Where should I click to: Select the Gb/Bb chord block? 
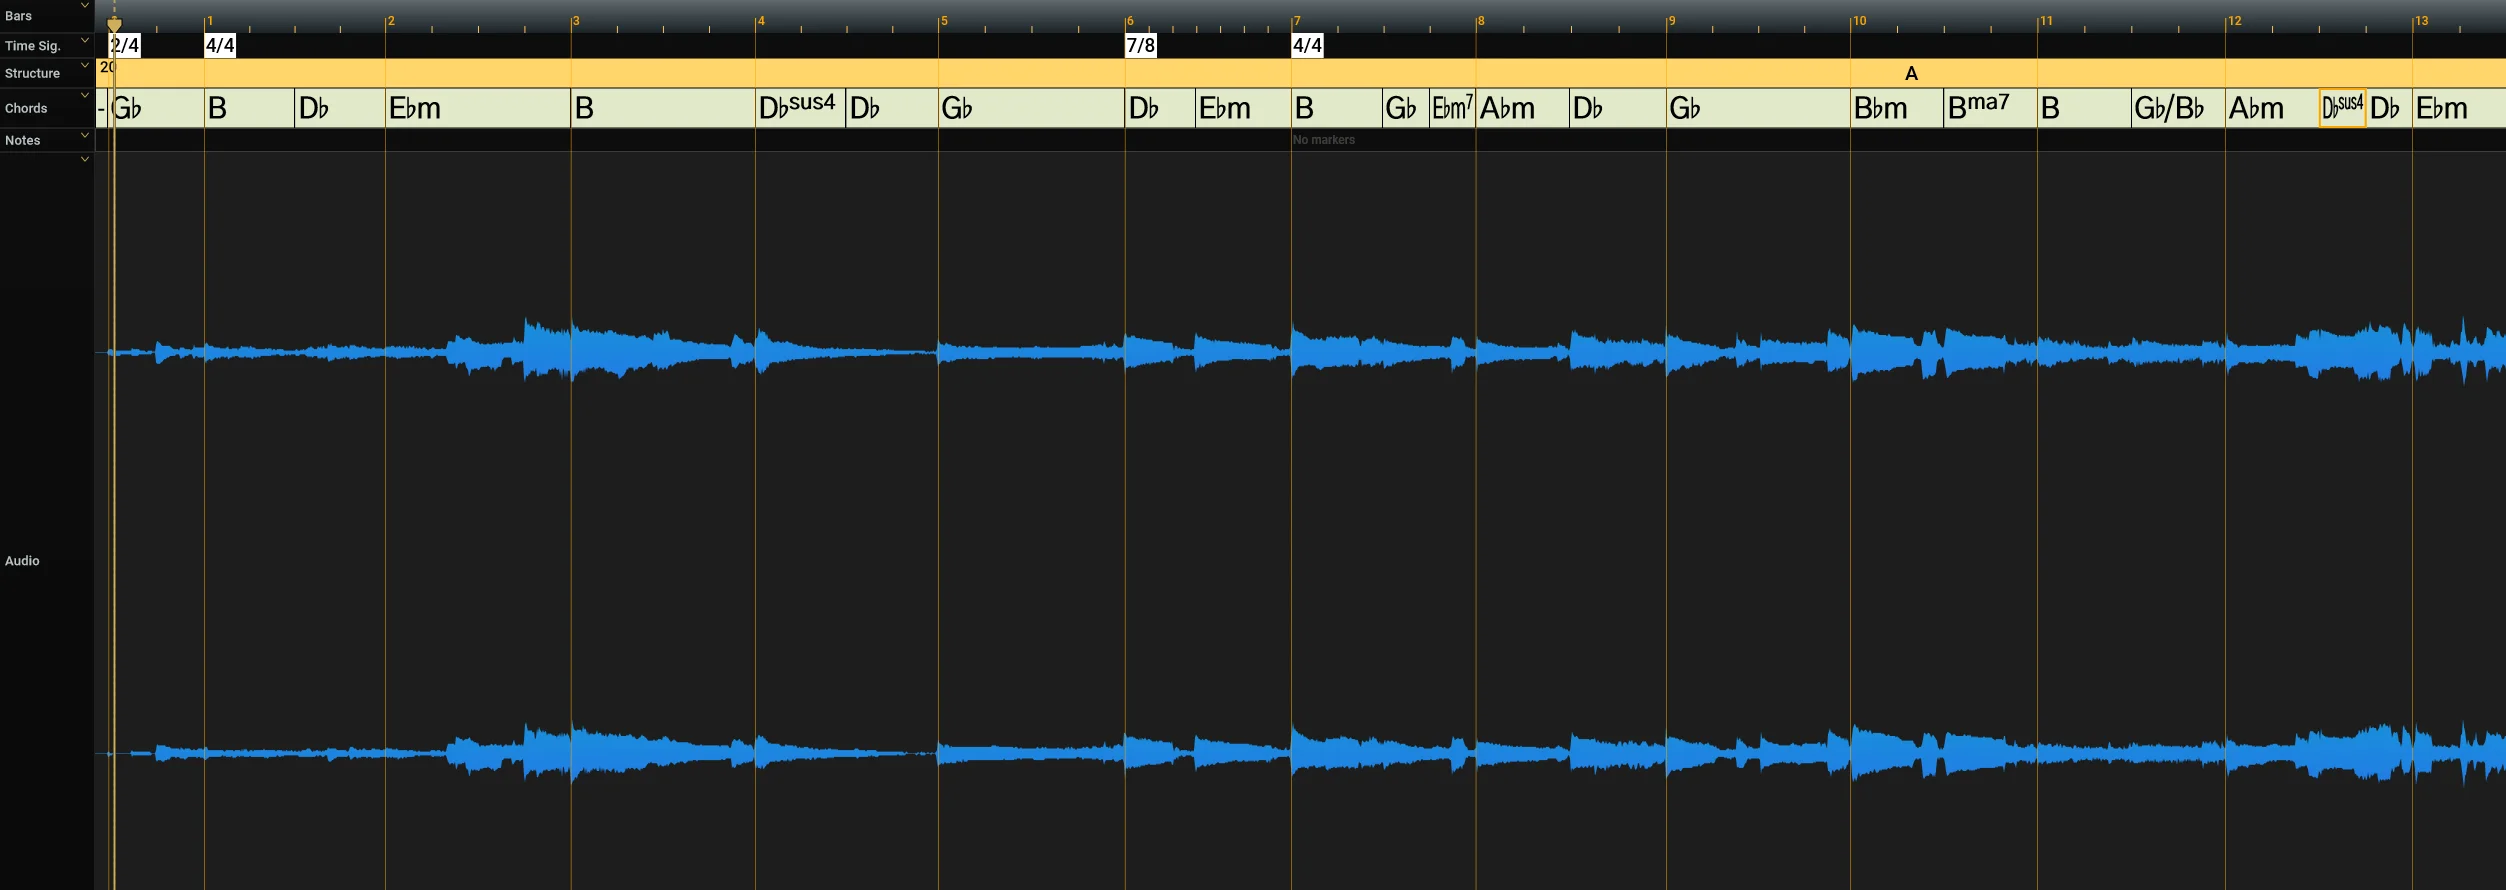pos(2178,108)
